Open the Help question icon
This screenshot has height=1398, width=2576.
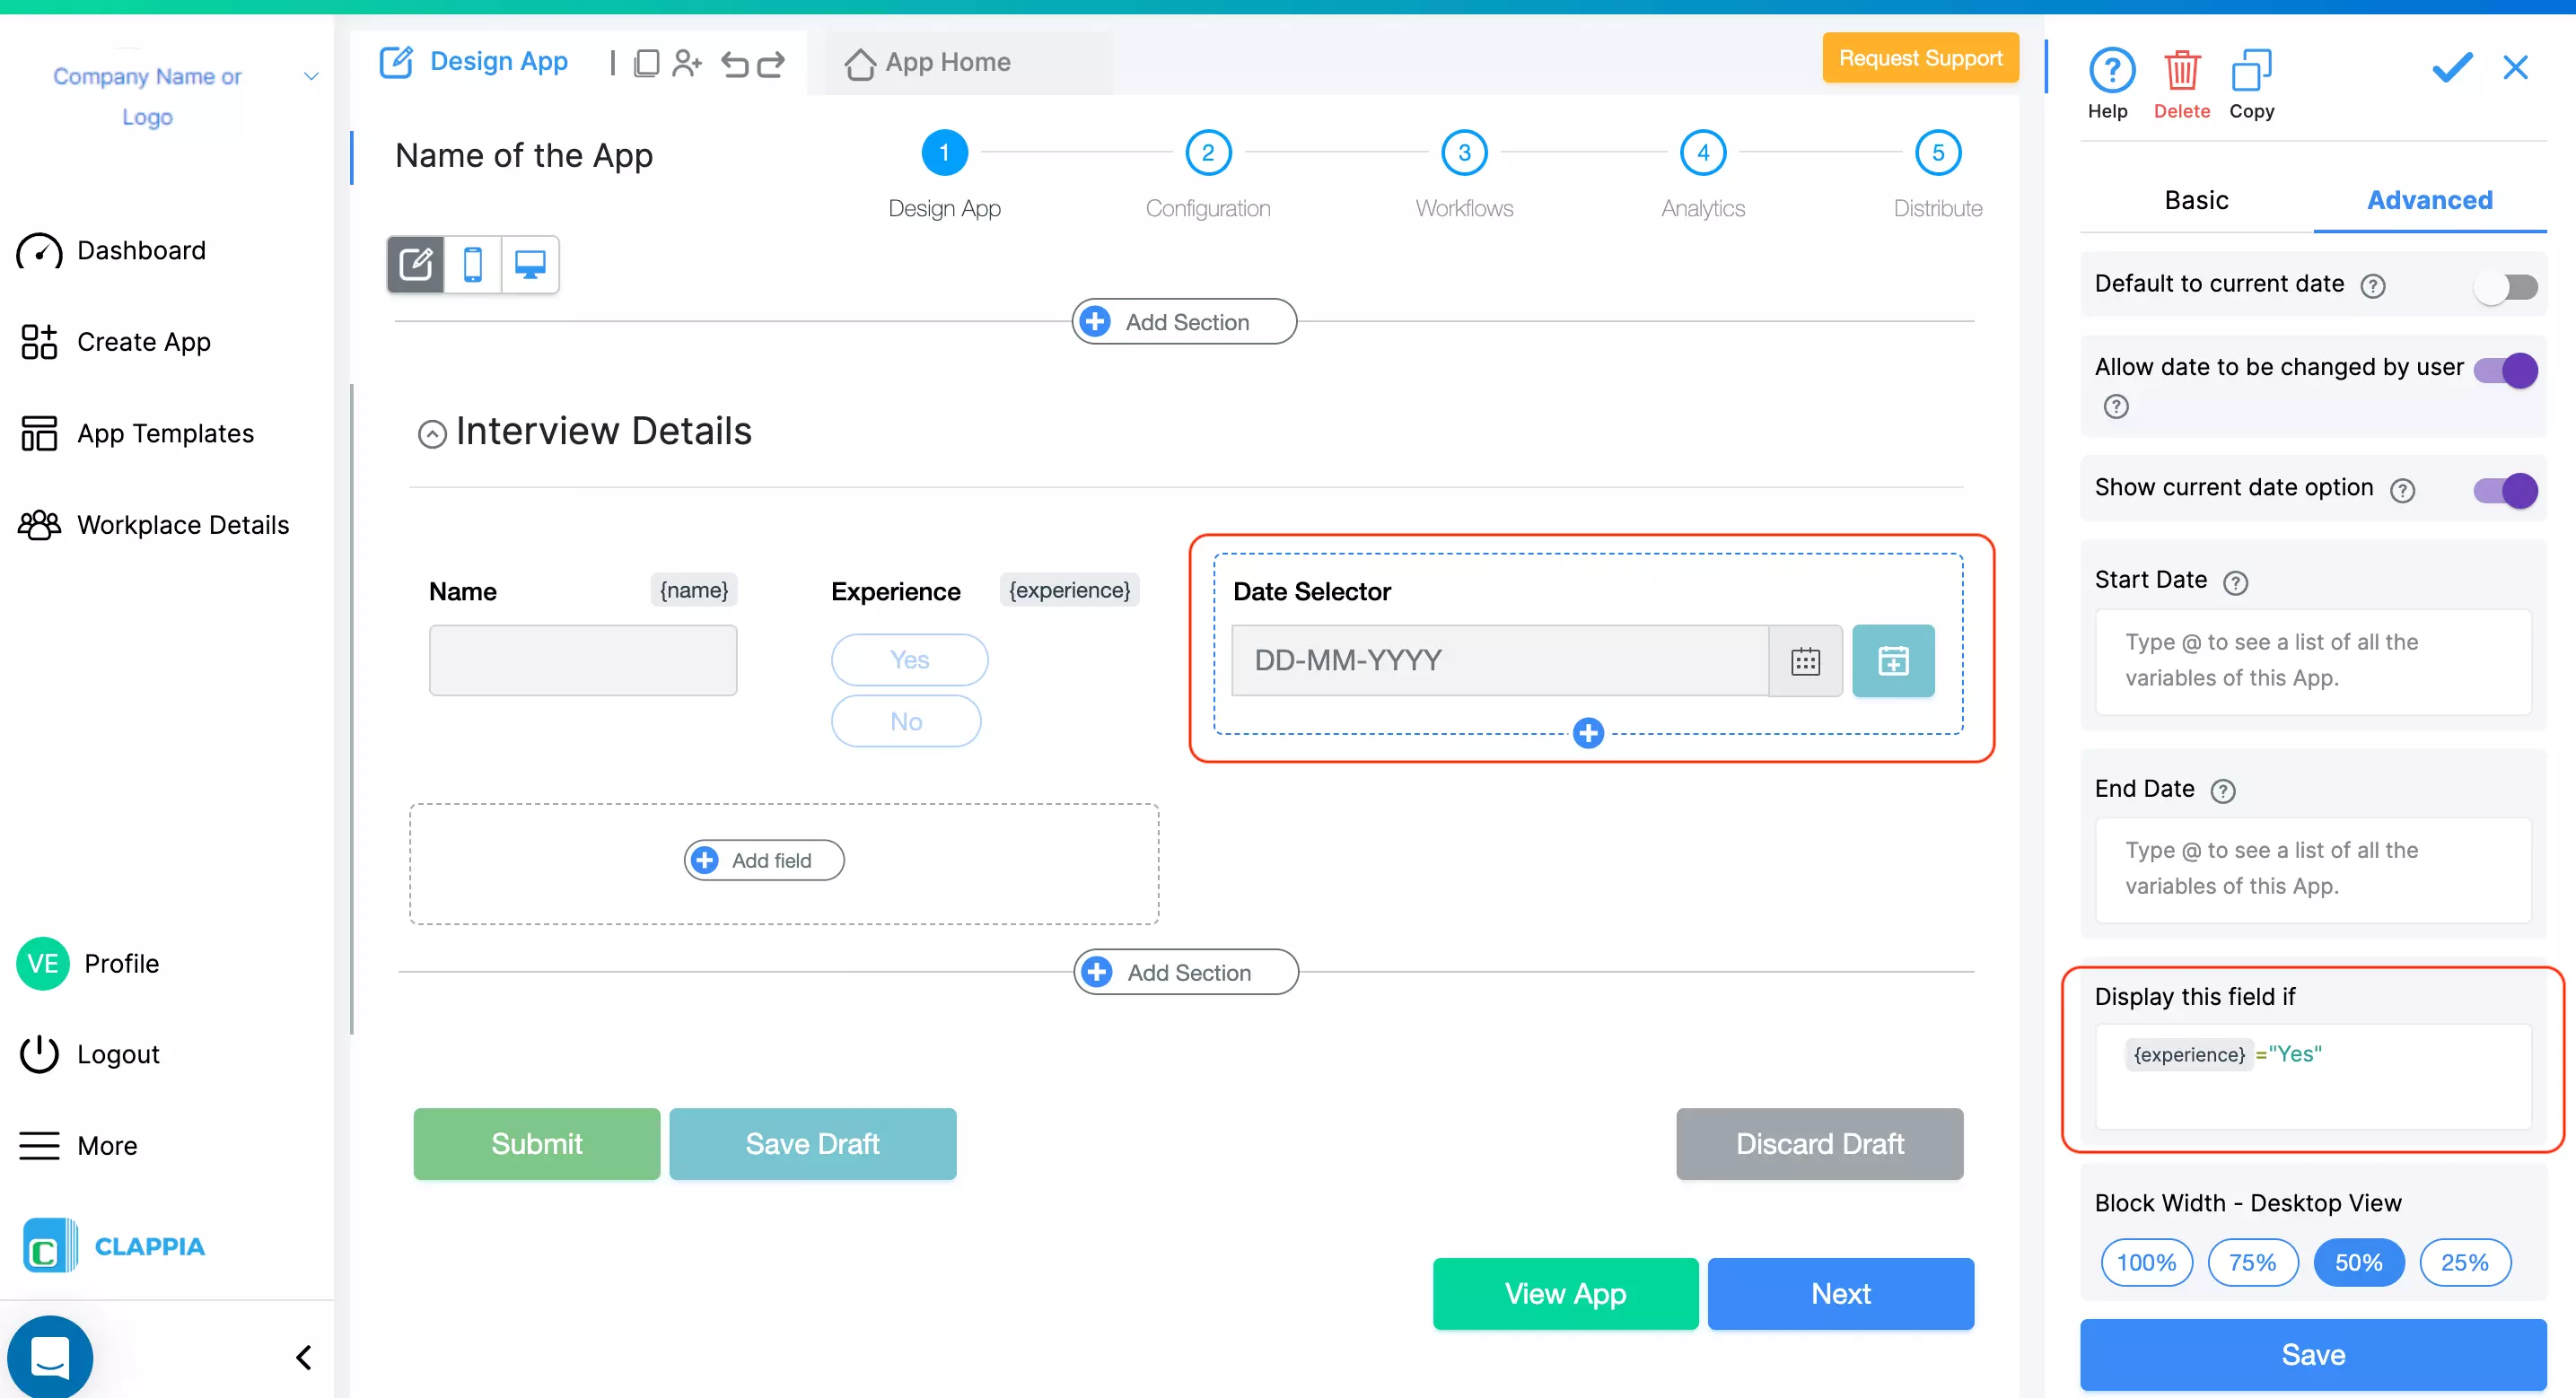[x=2111, y=72]
